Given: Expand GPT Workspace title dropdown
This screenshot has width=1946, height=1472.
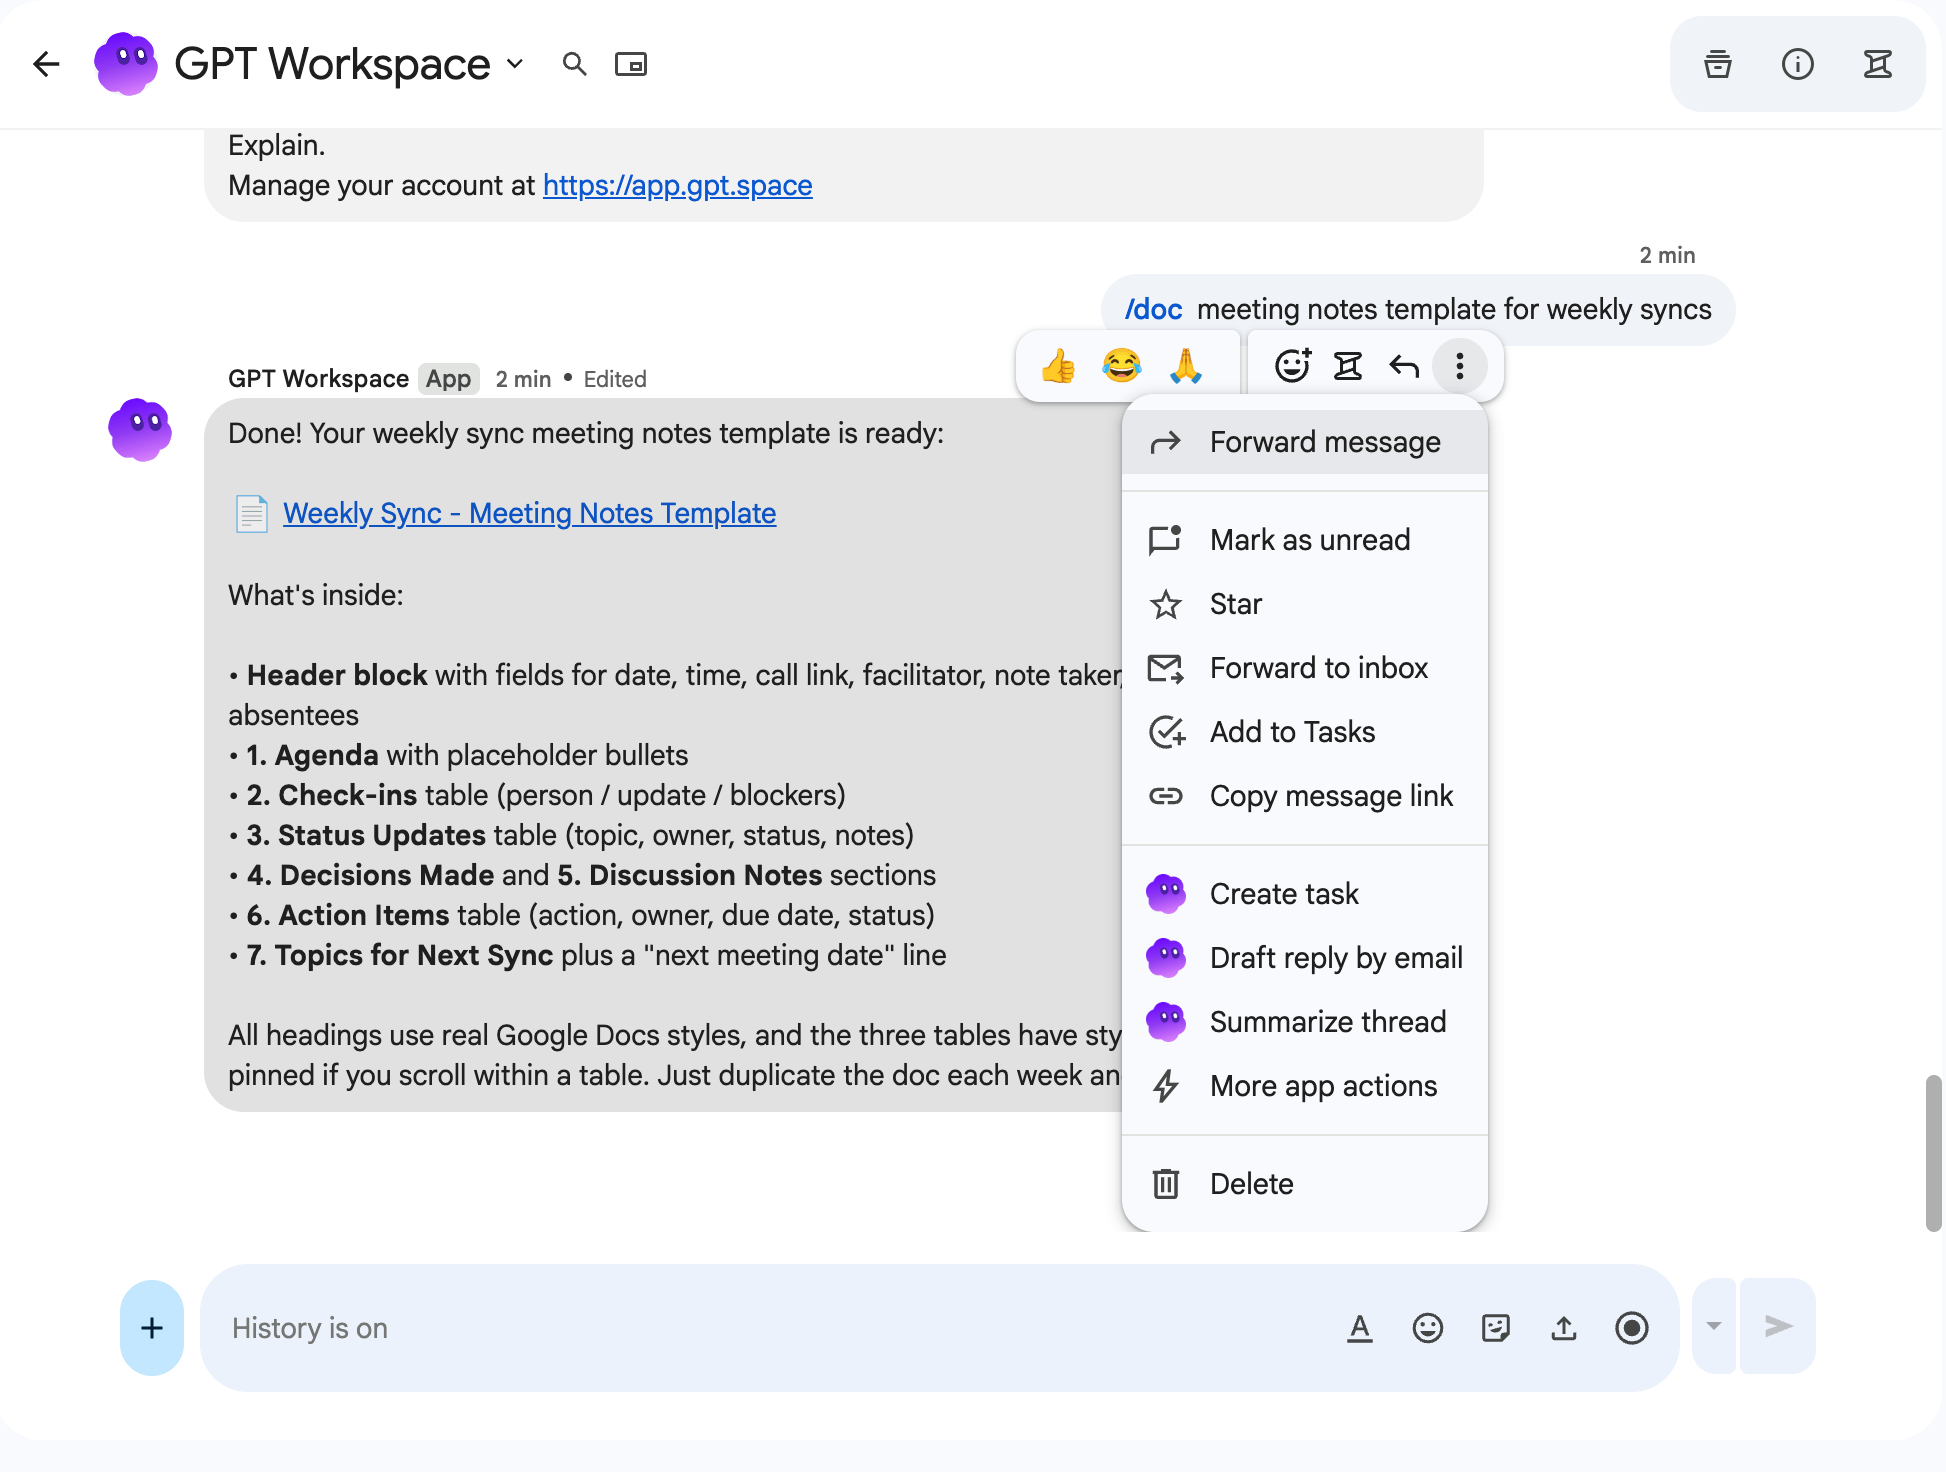Looking at the screenshot, I should (x=515, y=64).
